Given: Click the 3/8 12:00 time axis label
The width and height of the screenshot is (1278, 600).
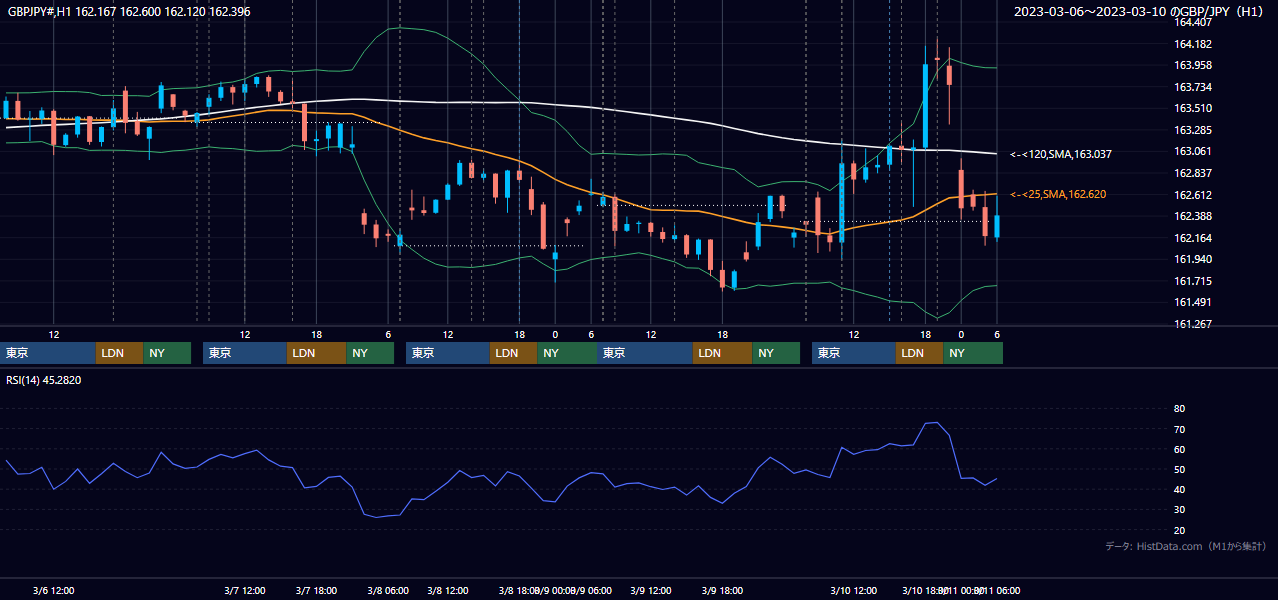Looking at the screenshot, I should [448, 590].
